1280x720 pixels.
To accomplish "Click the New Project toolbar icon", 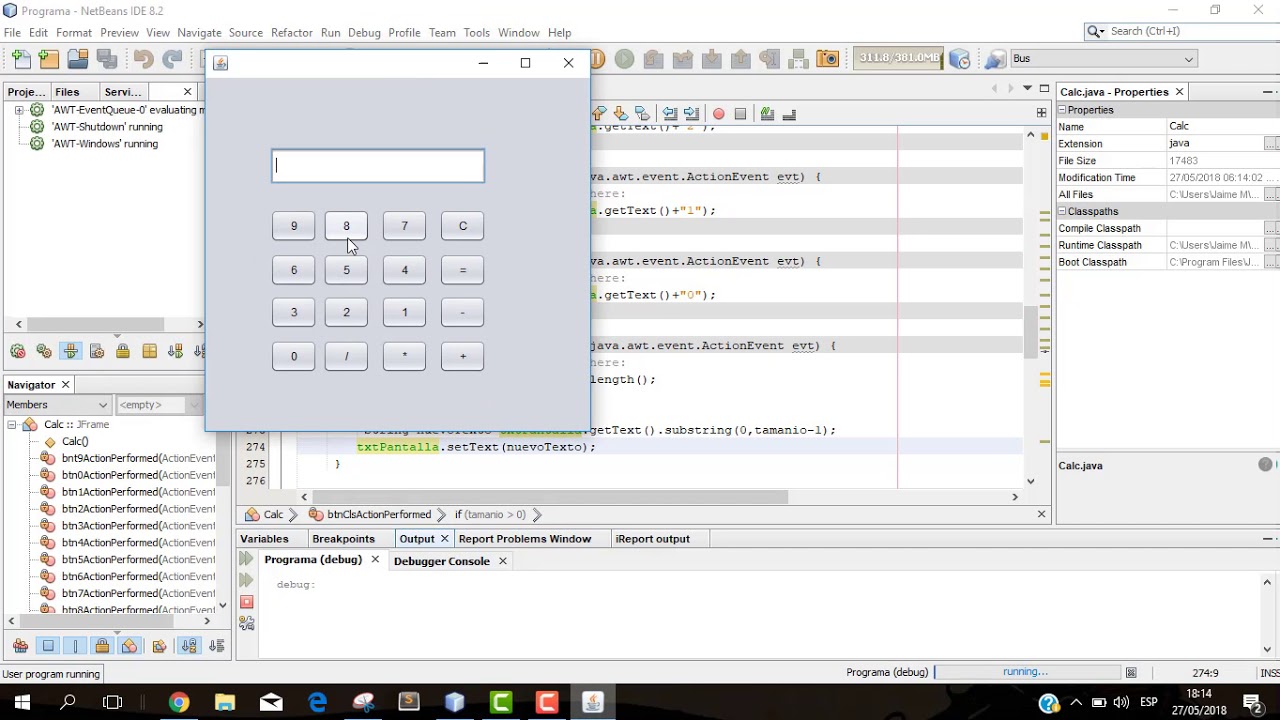I will (x=48, y=59).
